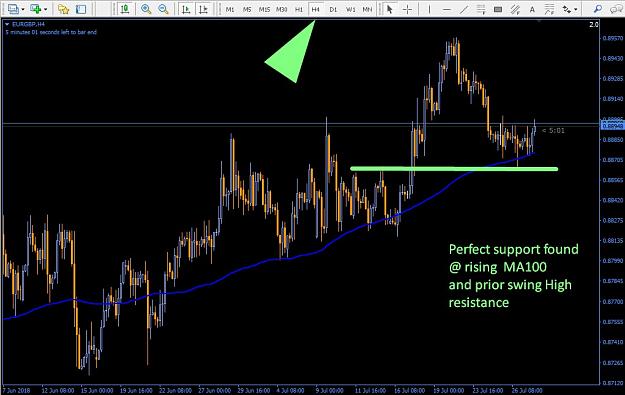The width and height of the screenshot is (625, 395).
Task: Expand the new chart dropdown arrow
Action: [23, 9]
